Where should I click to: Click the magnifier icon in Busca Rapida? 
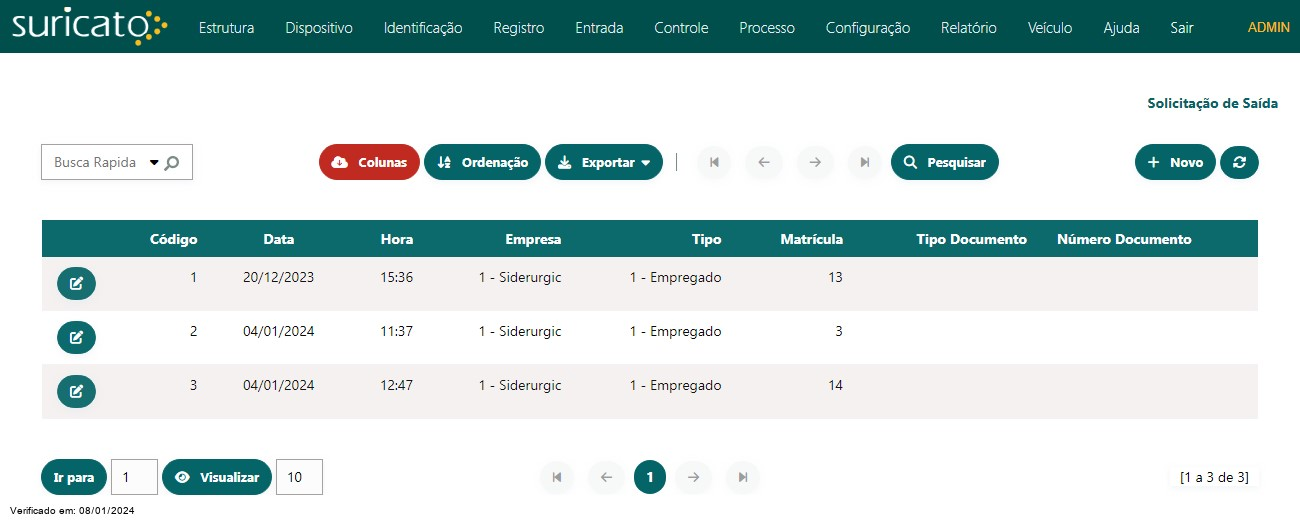(x=172, y=163)
